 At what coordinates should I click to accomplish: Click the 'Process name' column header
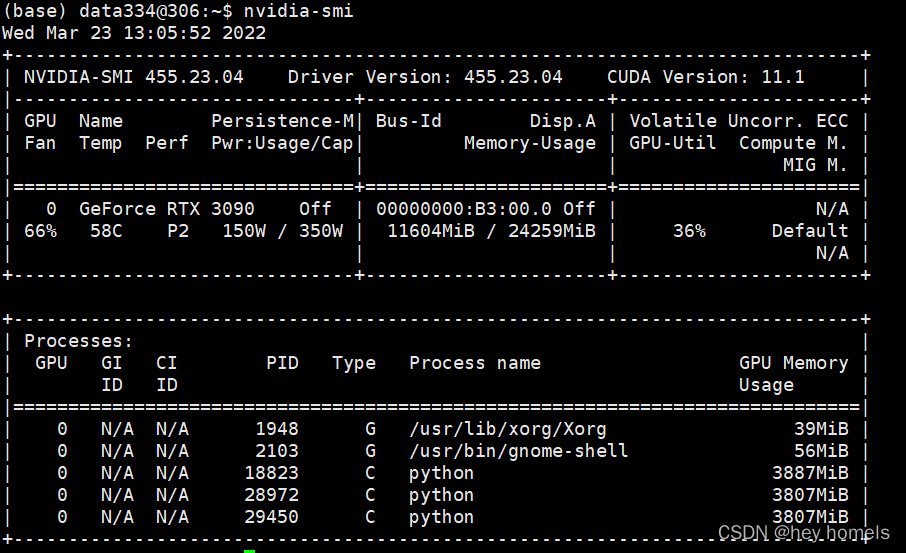(475, 363)
